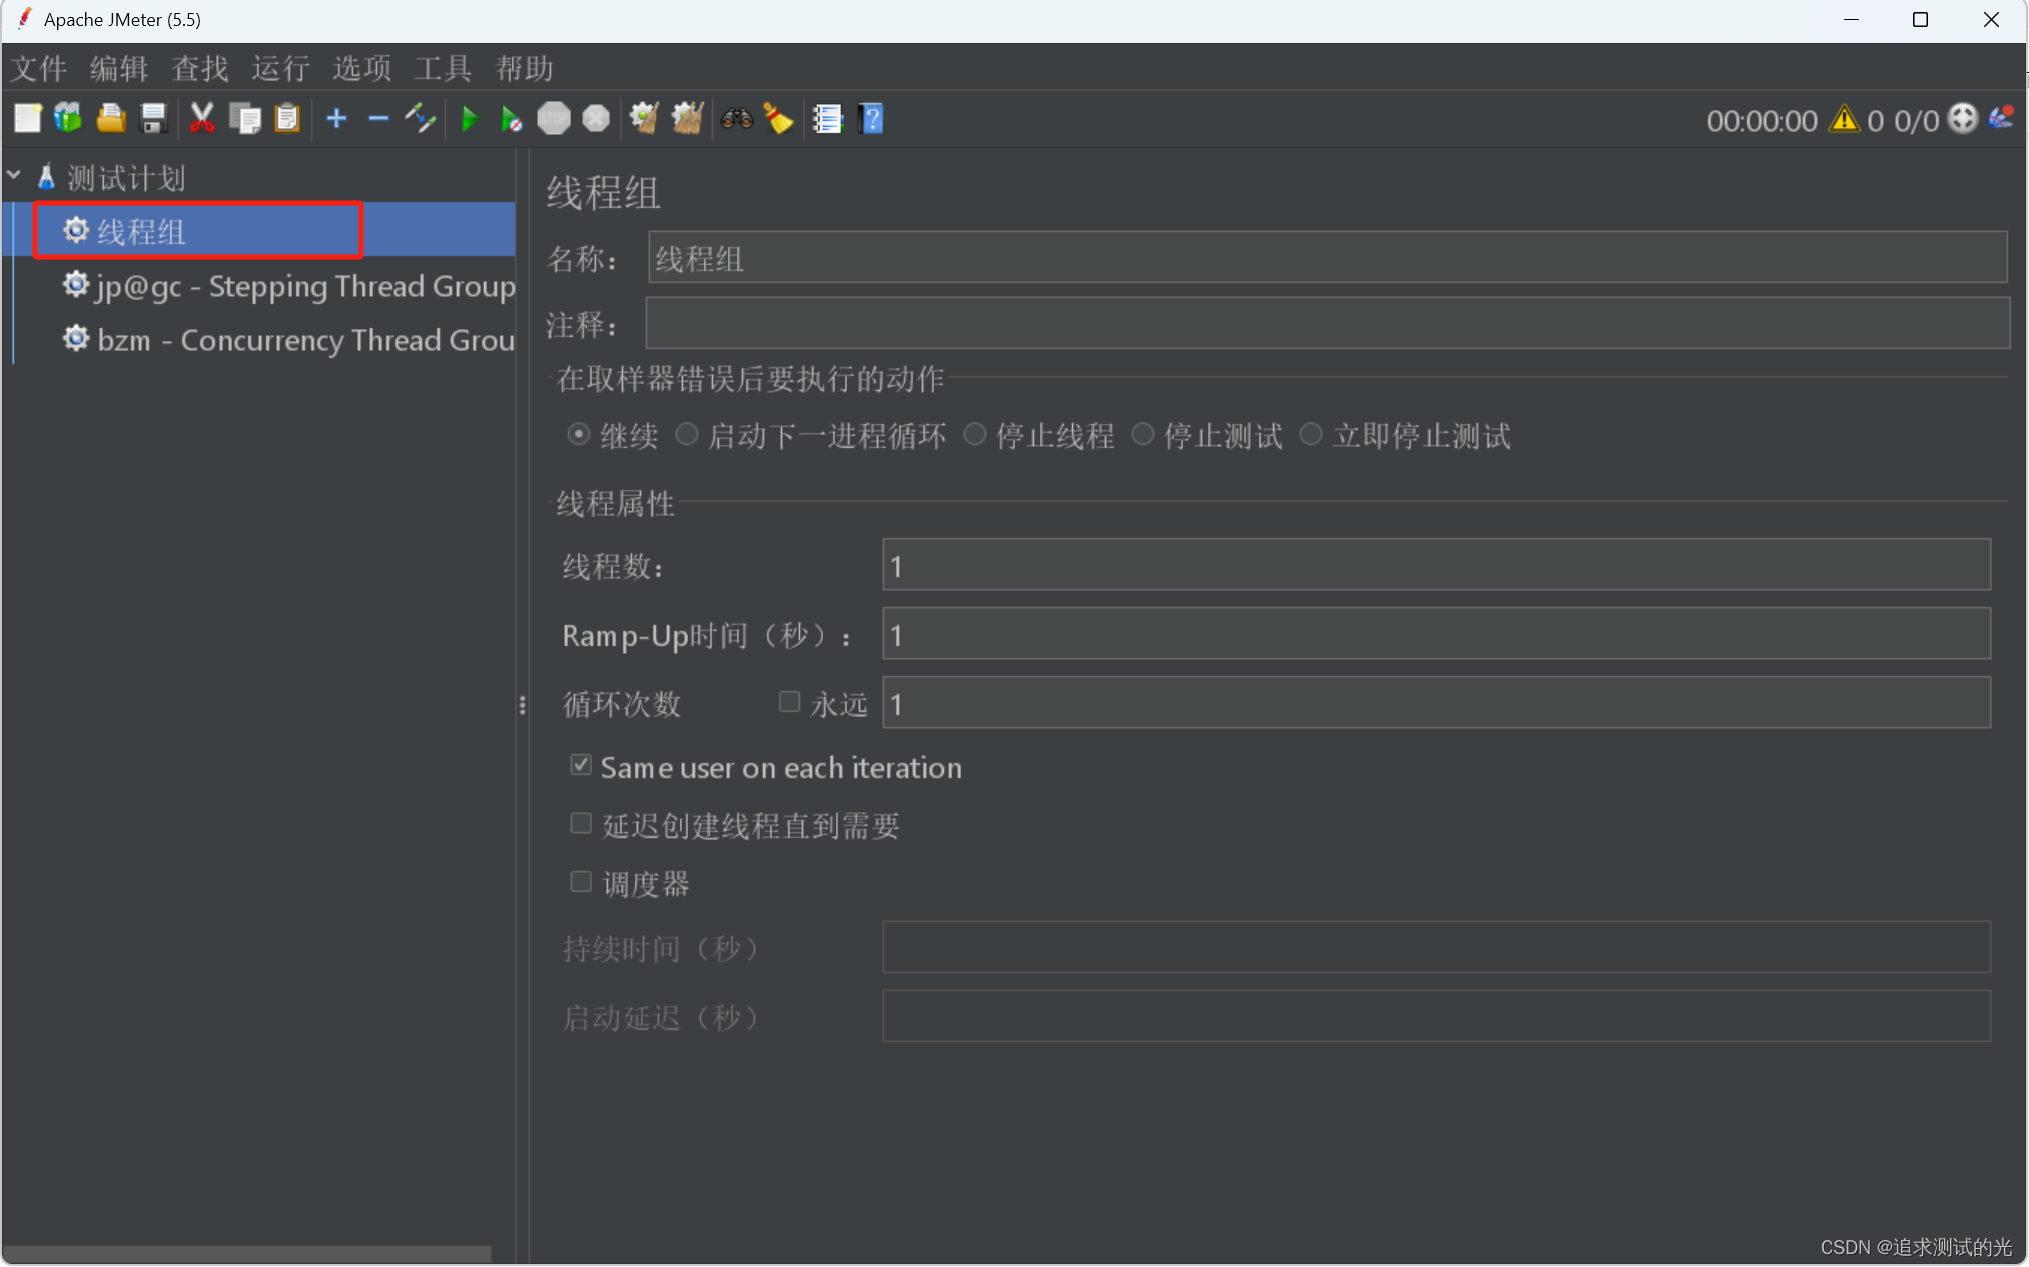
Task: Open the 运行 menu
Action: click(280, 69)
